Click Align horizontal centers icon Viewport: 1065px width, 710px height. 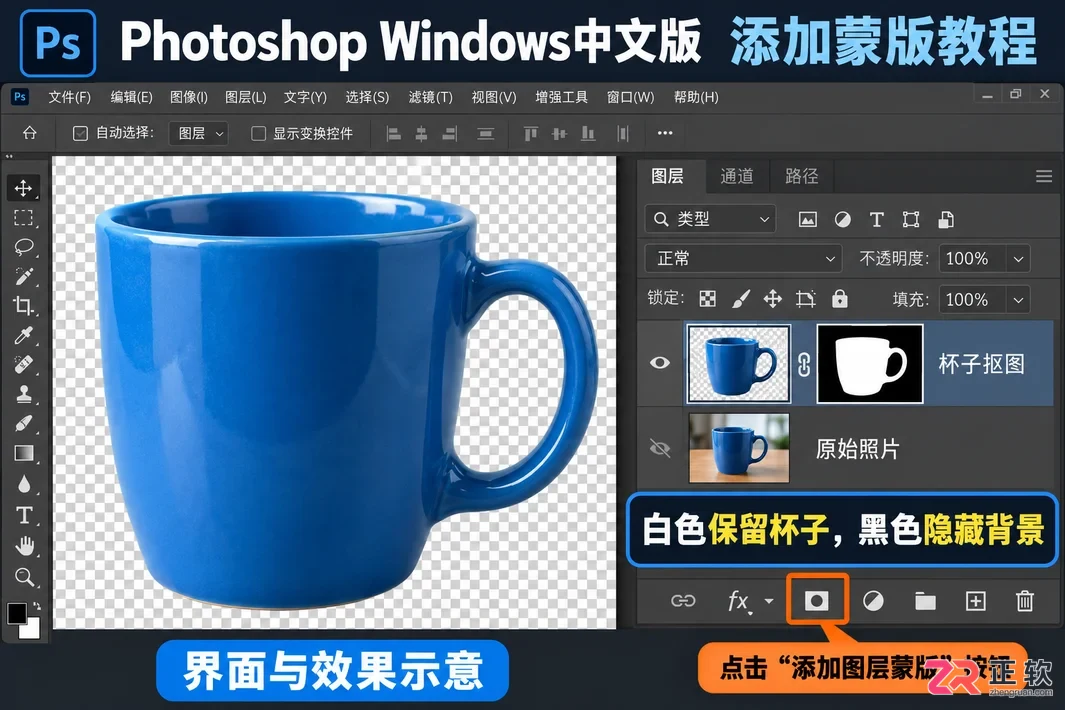(421, 134)
